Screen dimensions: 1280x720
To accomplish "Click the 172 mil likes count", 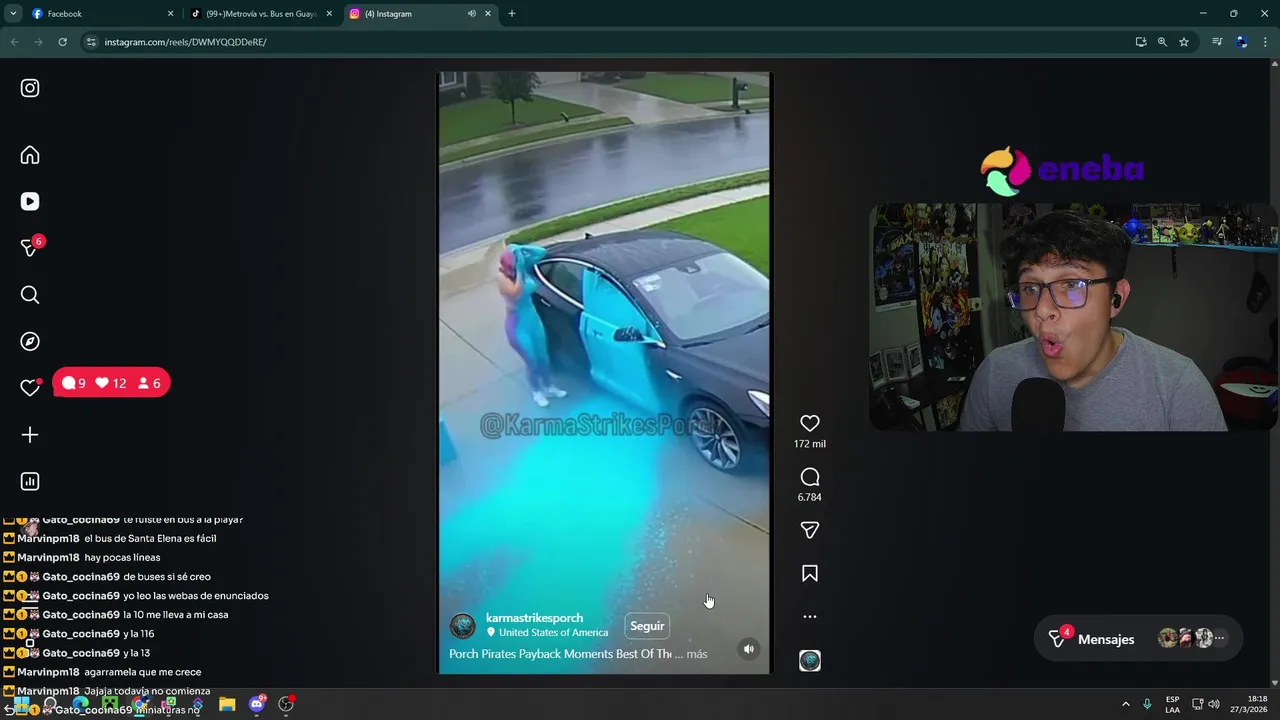I will (810, 444).
